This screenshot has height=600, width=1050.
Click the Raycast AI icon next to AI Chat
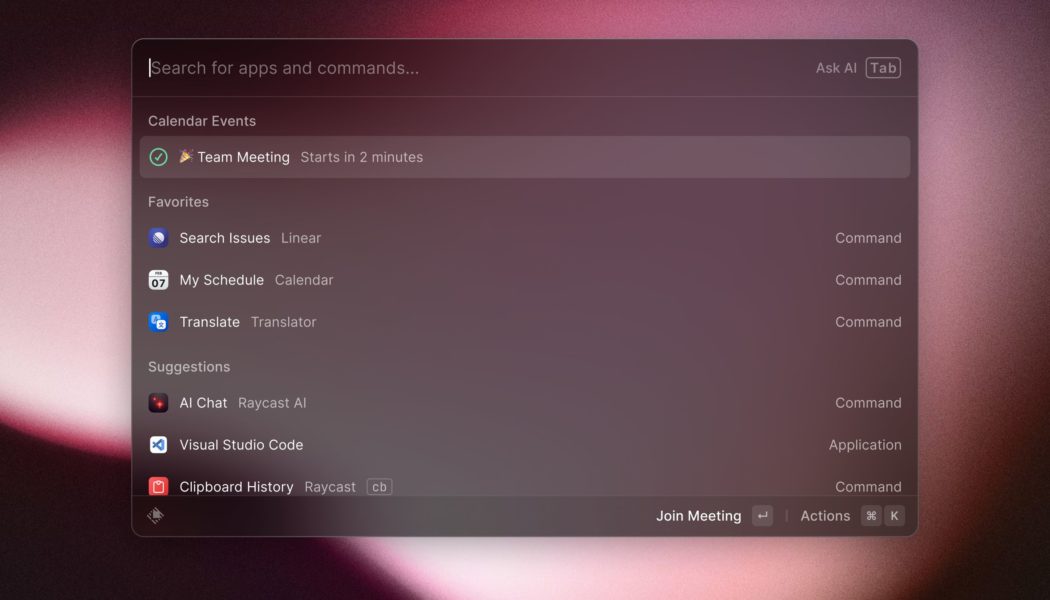pyautogui.click(x=159, y=403)
